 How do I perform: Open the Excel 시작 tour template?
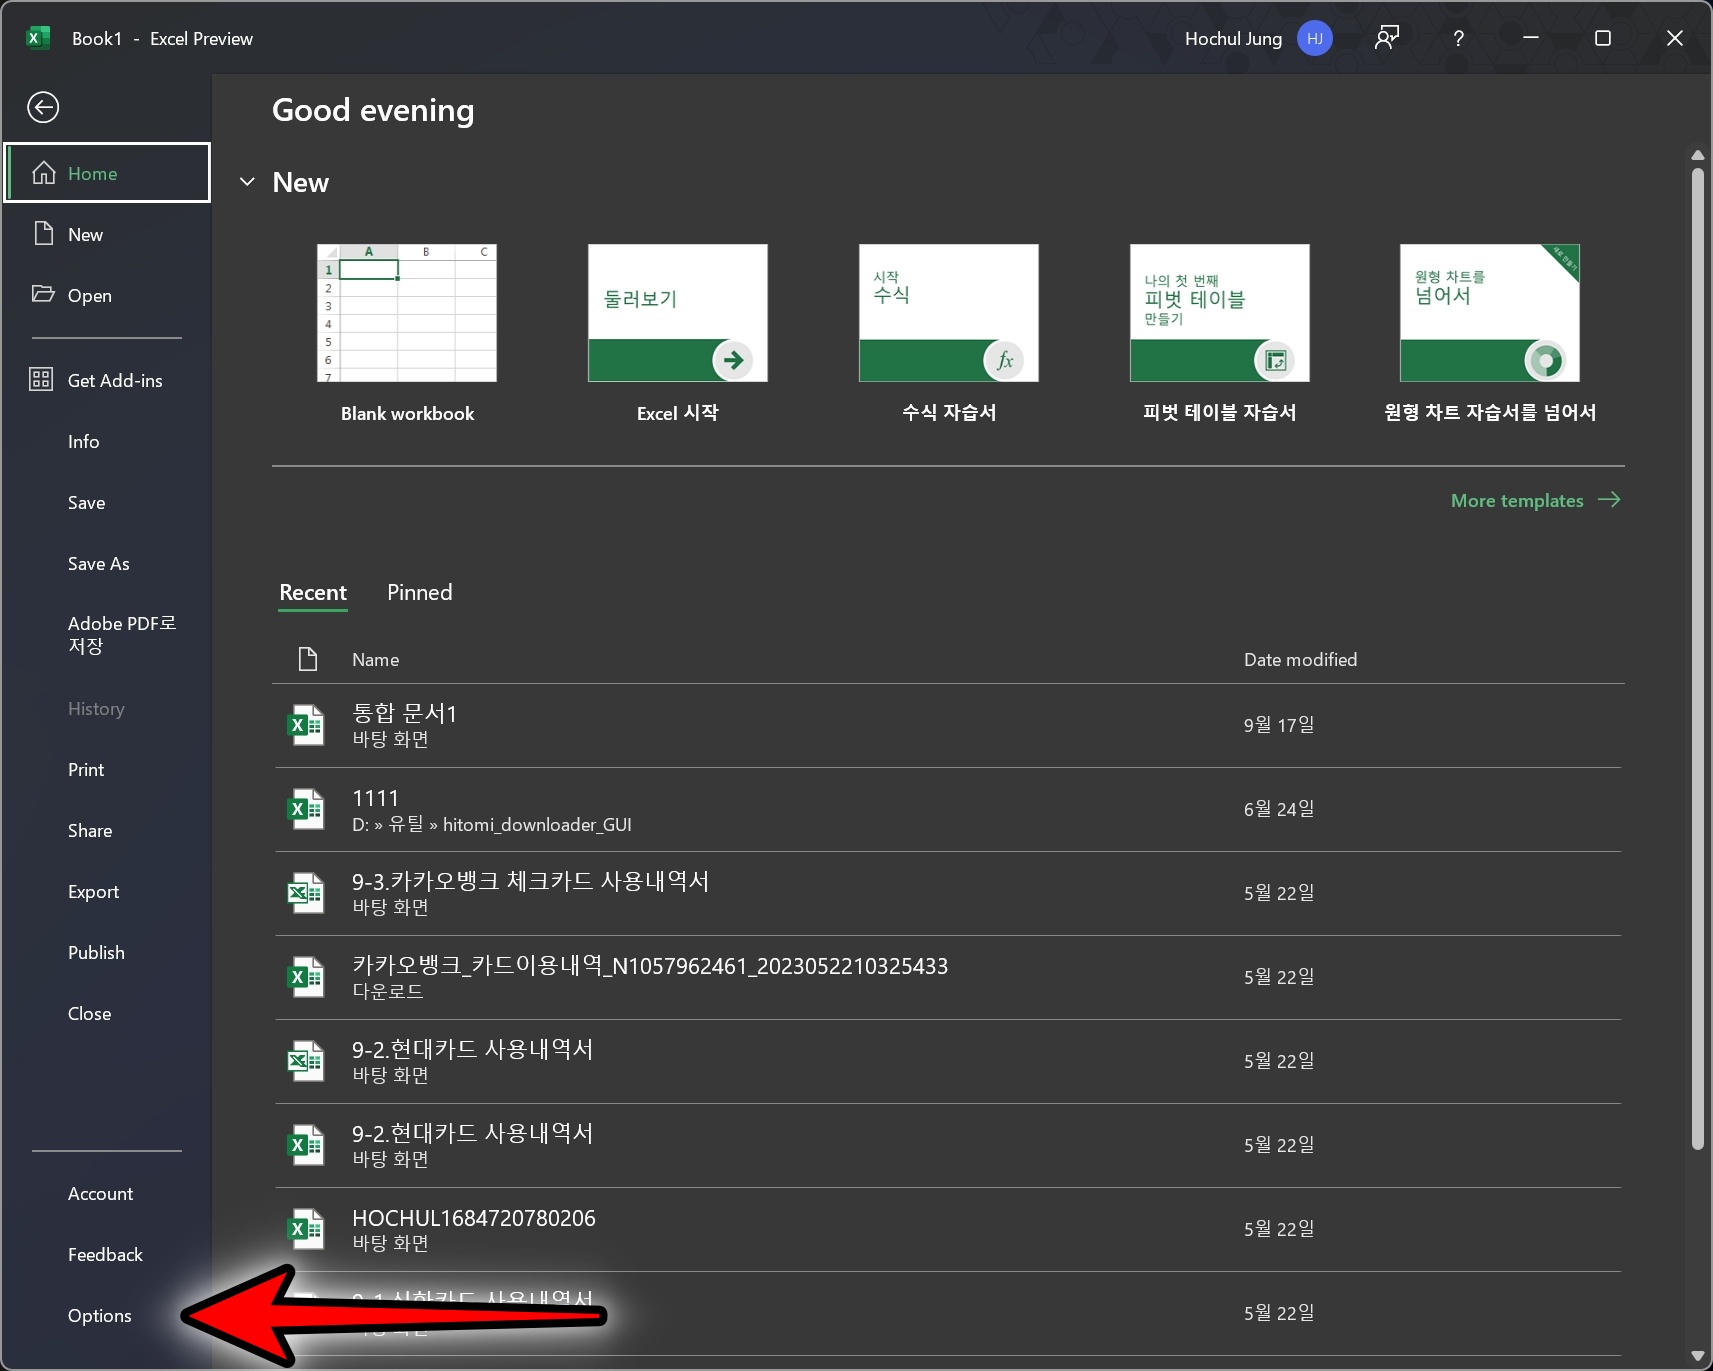(678, 334)
